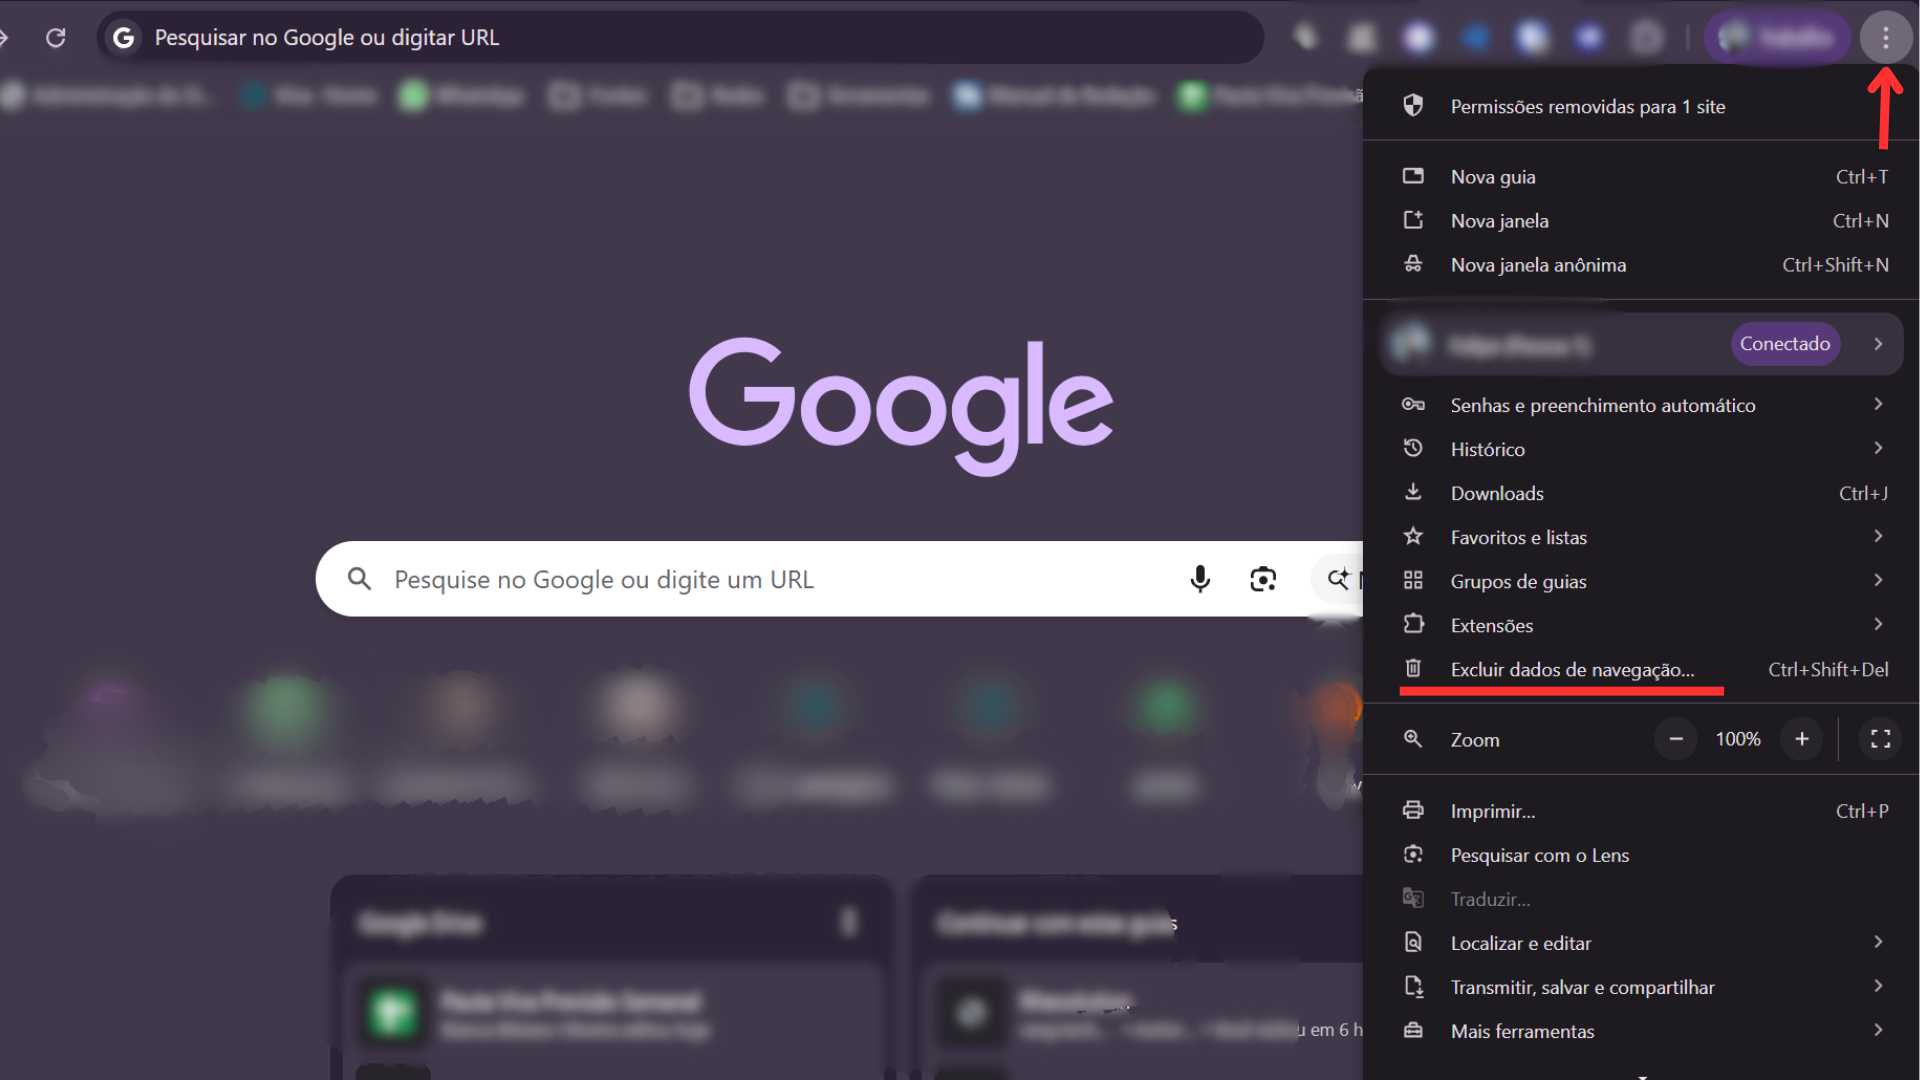This screenshot has height=1080, width=1920.
Task: Expand Senhas e preenchimento automático submenu arrow
Action: tap(1878, 404)
